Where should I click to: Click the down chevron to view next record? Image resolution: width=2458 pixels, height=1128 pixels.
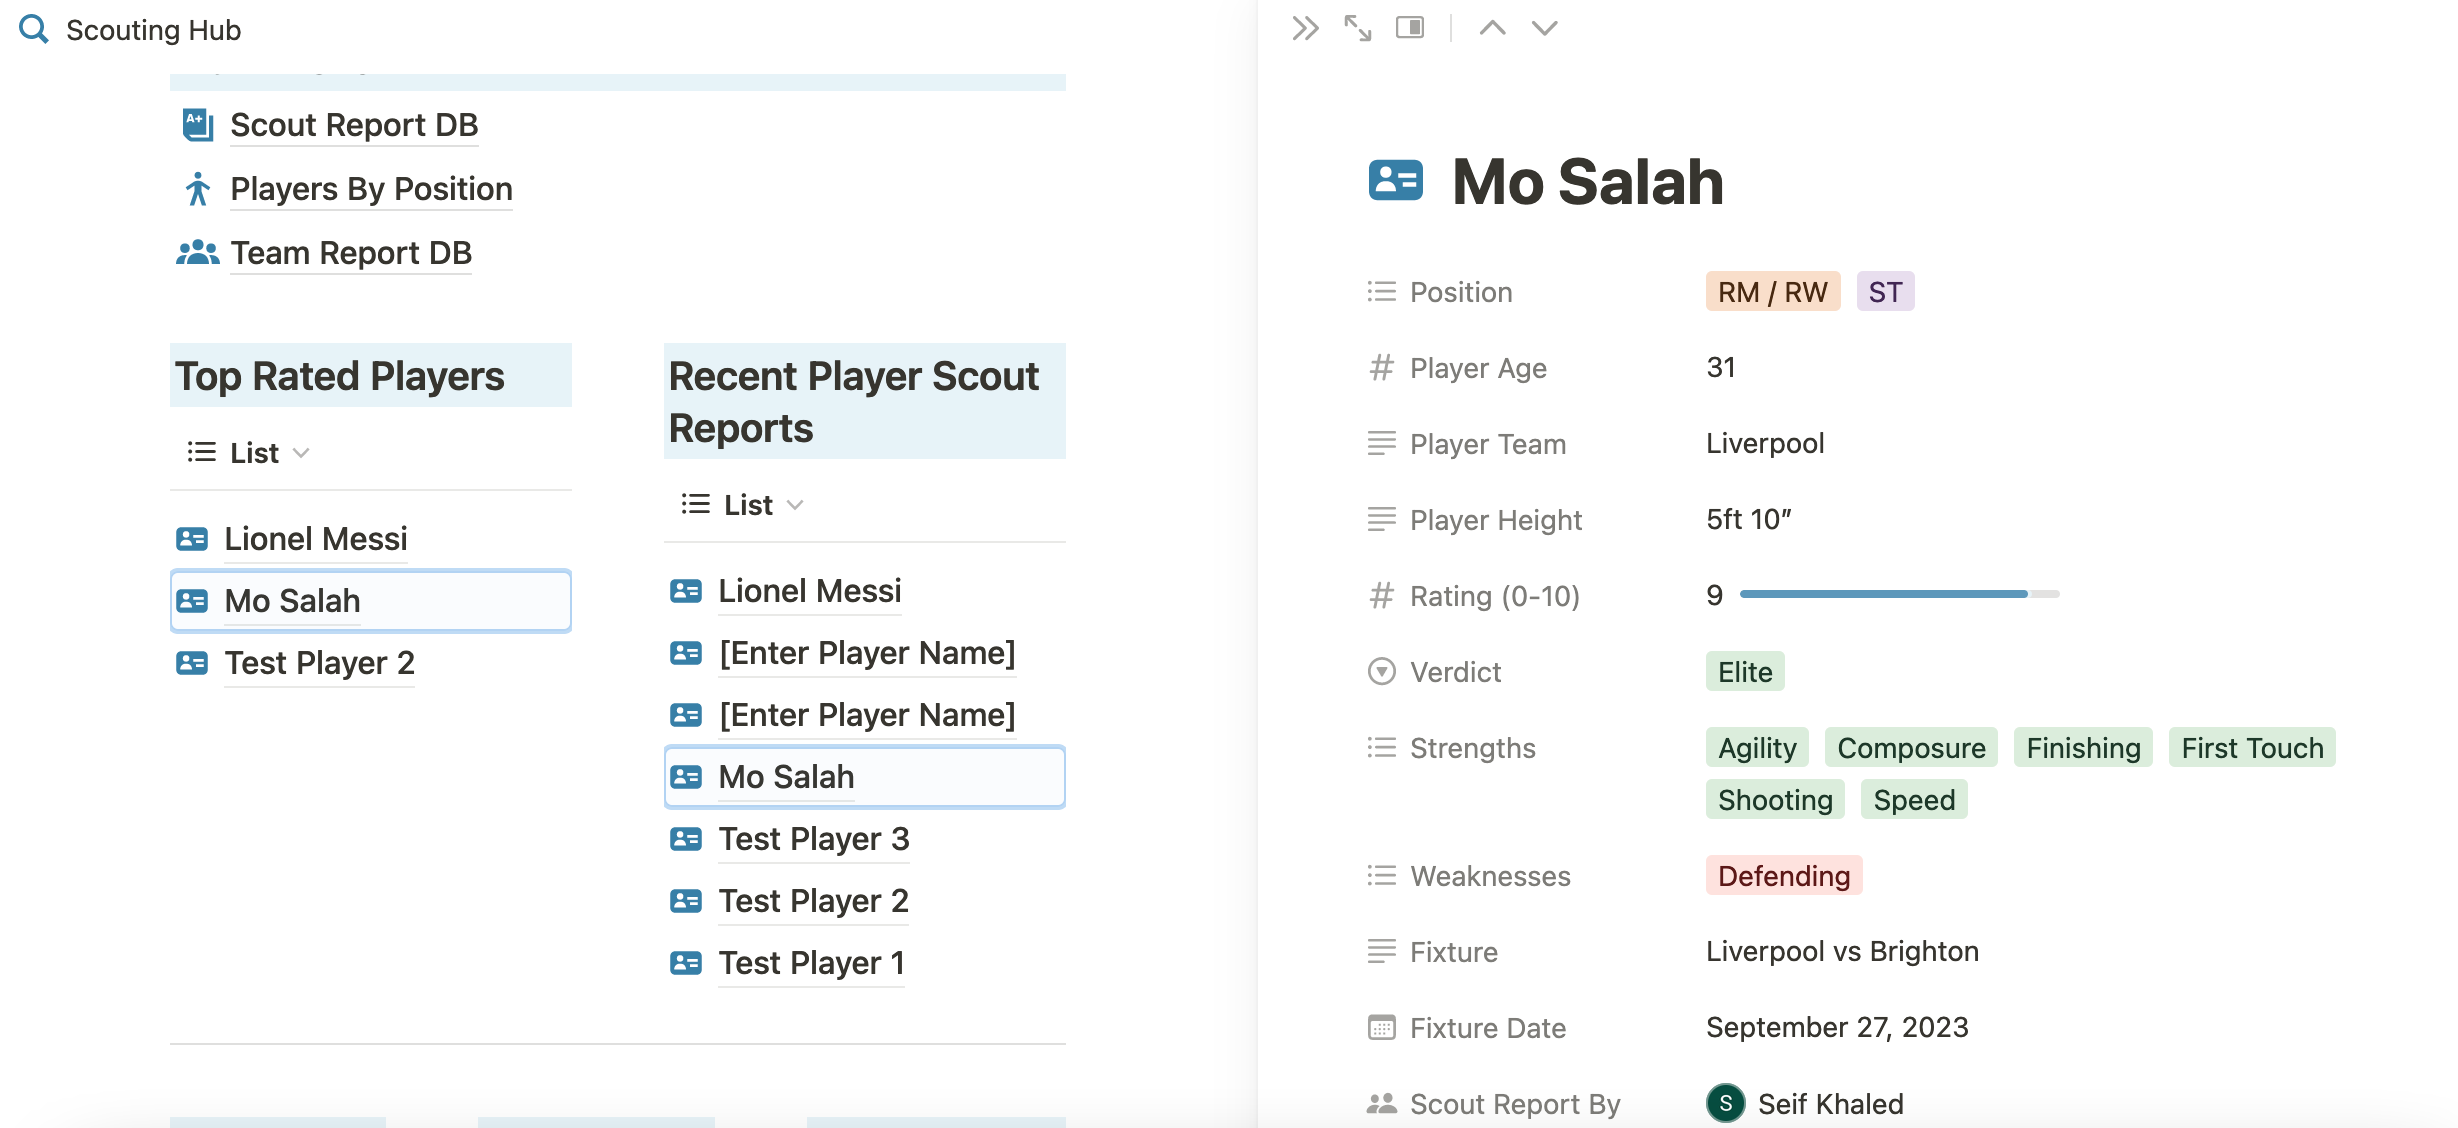(x=1541, y=28)
